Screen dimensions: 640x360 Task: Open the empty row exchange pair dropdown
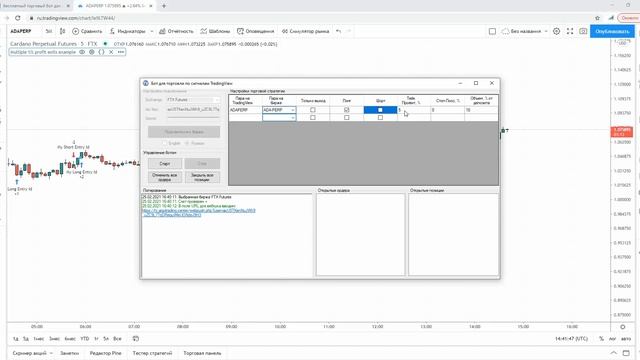pyautogui.click(x=293, y=118)
